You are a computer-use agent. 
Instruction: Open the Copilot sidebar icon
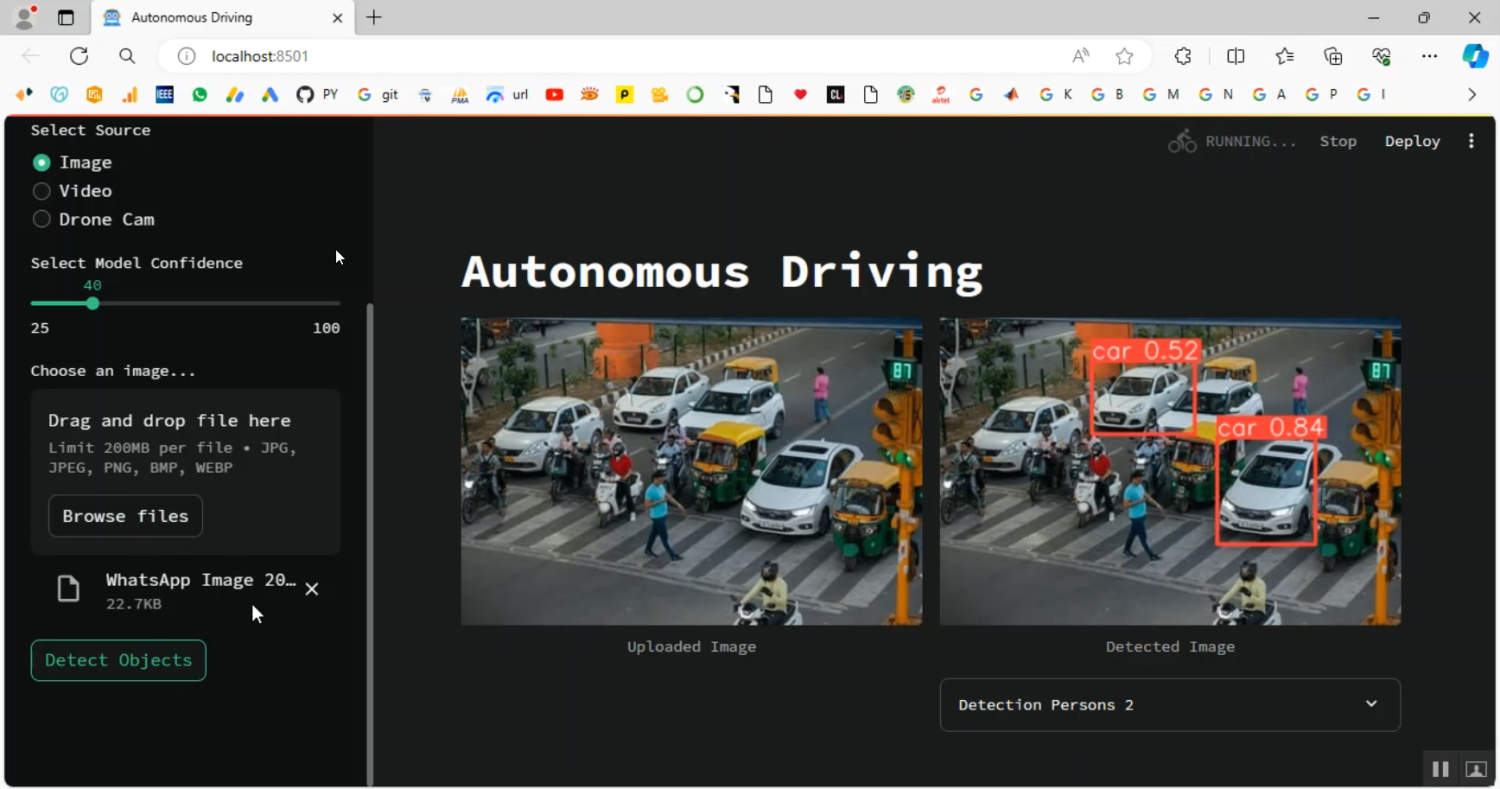[1475, 57]
